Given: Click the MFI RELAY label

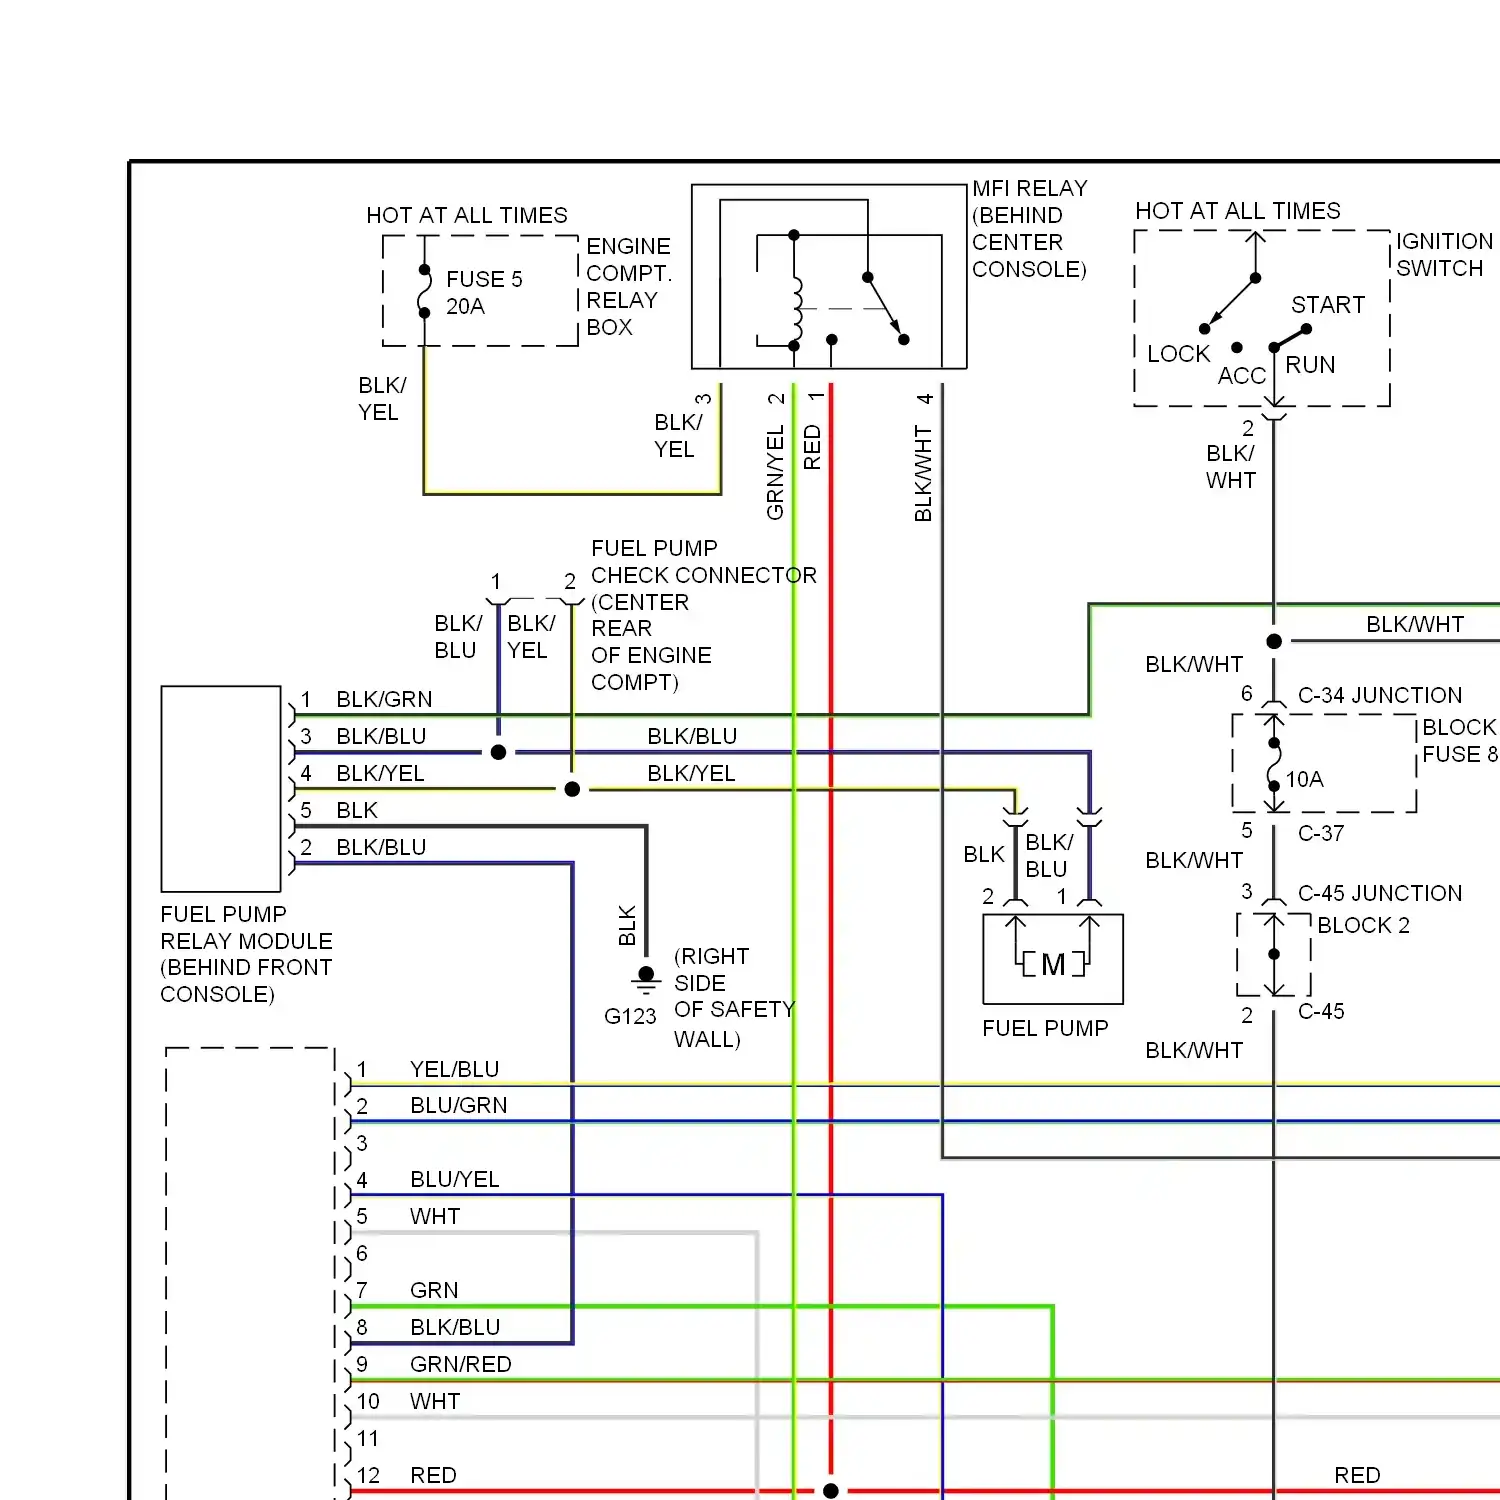Looking at the screenshot, I should [x=1030, y=188].
